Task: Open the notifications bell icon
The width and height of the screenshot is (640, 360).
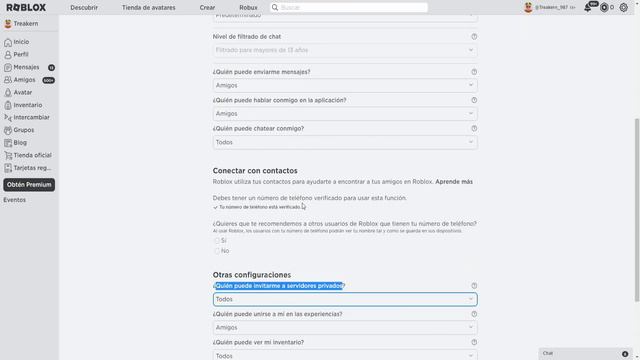Action: 588,7
